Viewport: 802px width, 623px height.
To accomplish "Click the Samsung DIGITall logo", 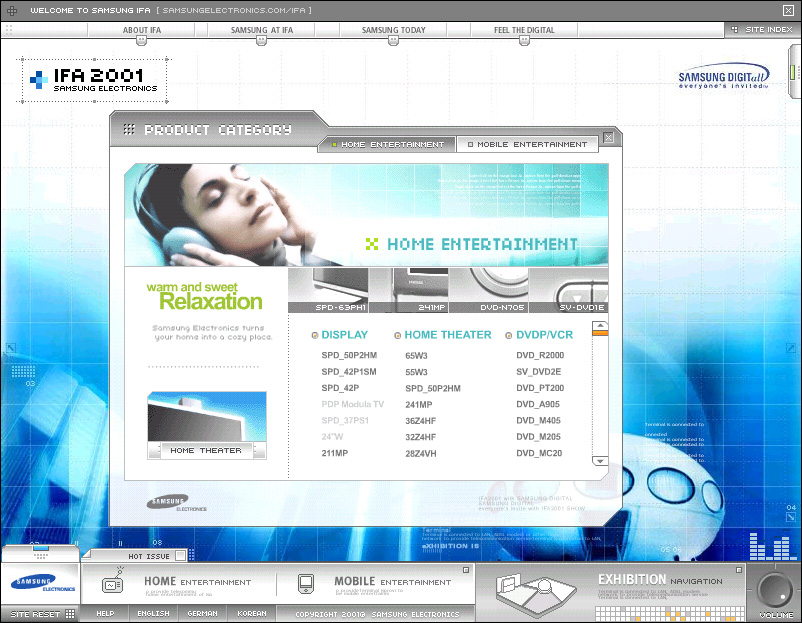I will tap(723, 76).
